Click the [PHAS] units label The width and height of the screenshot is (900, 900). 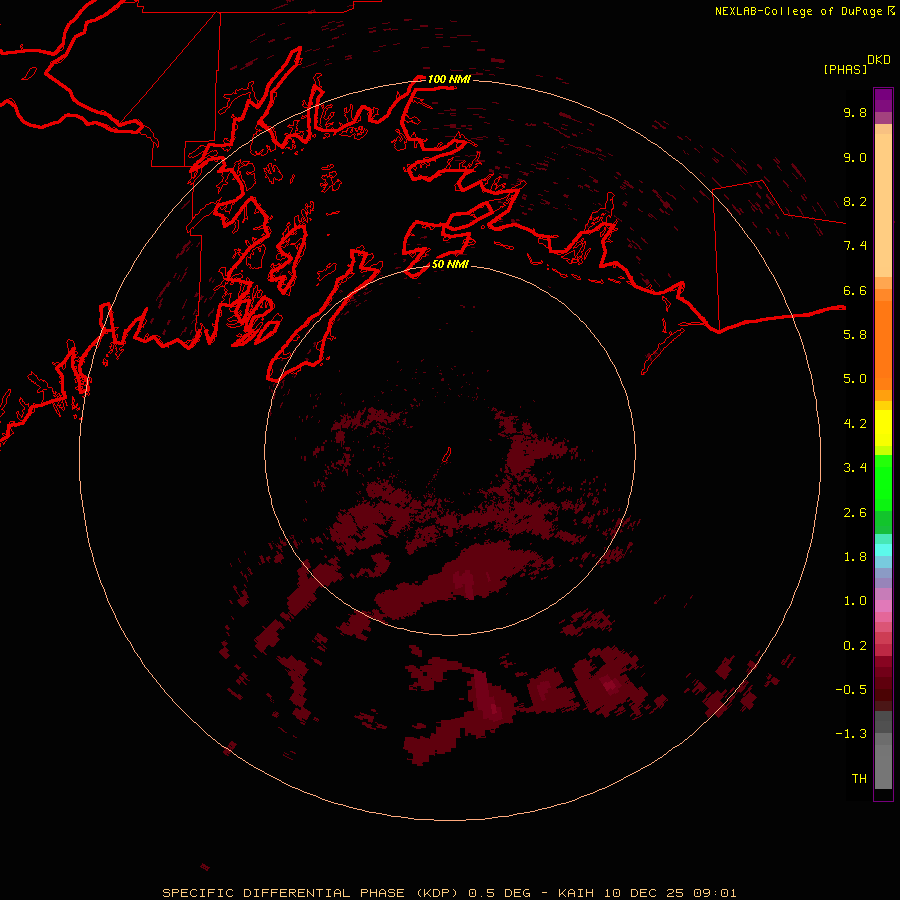(845, 70)
